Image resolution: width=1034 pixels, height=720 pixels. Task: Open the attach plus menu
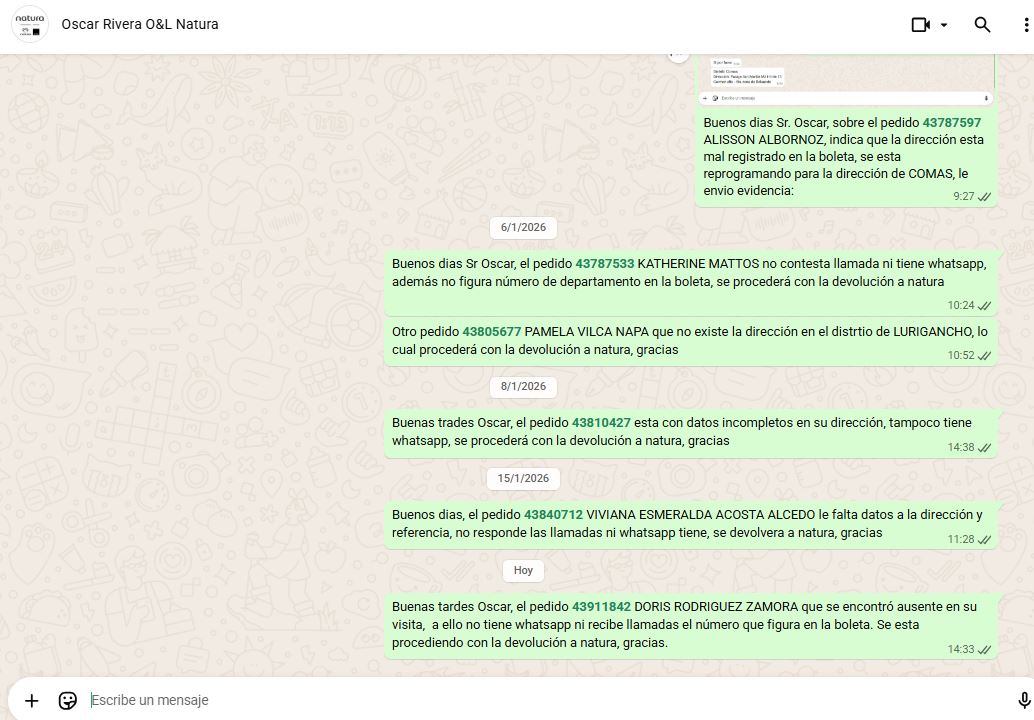(x=31, y=700)
